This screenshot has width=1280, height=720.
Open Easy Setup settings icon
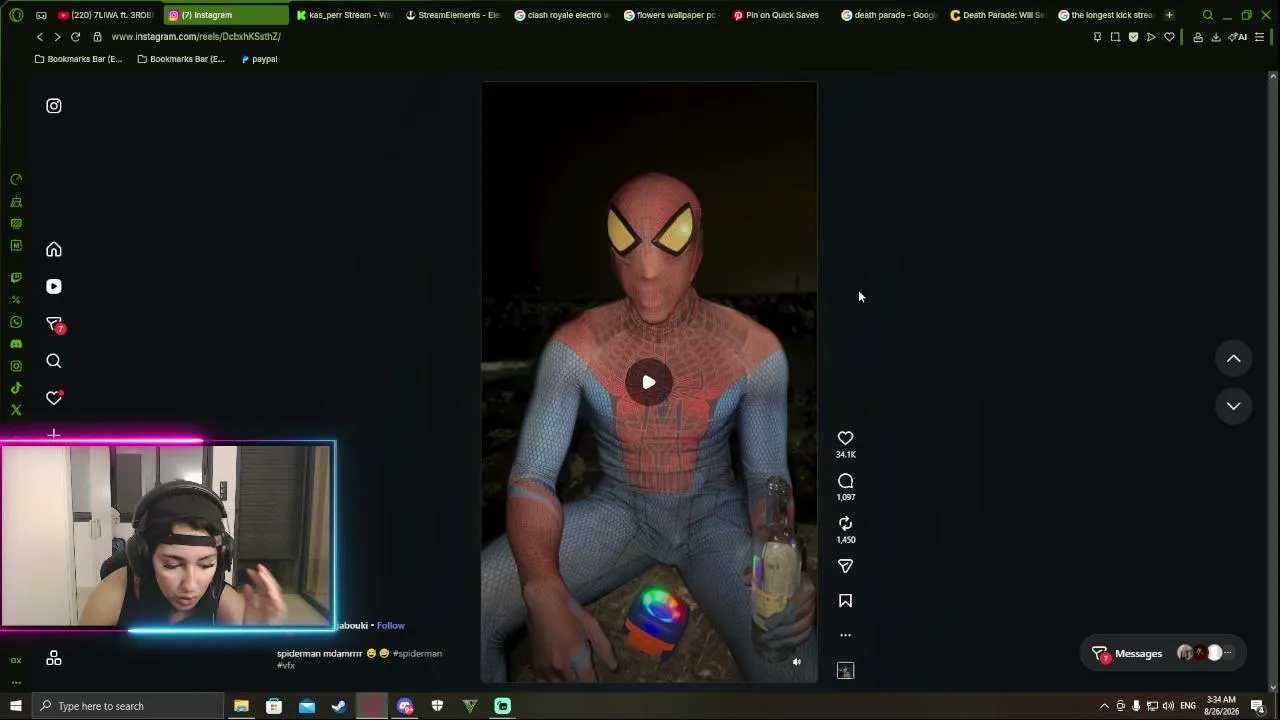click(x=1259, y=37)
